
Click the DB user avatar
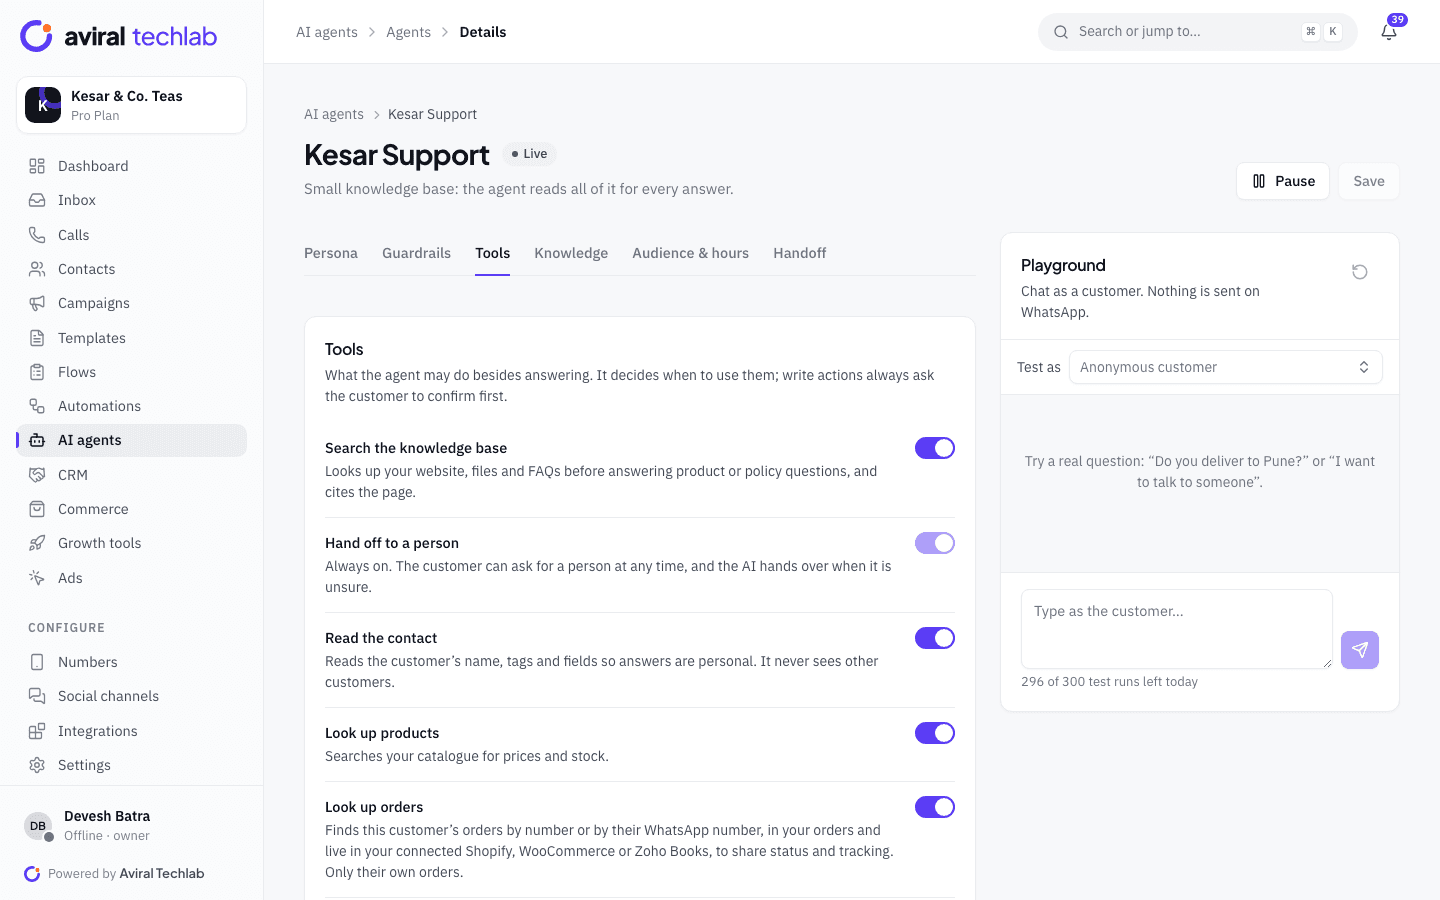click(38, 826)
